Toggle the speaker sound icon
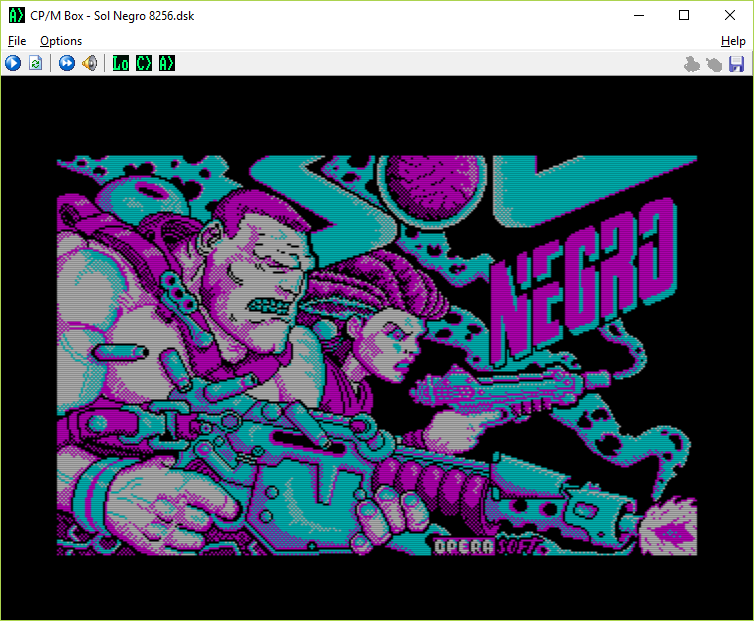This screenshot has height=621, width=754. click(x=89, y=63)
